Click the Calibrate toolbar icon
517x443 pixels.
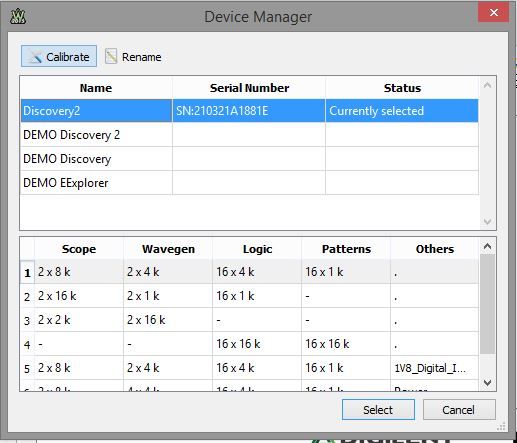point(36,57)
